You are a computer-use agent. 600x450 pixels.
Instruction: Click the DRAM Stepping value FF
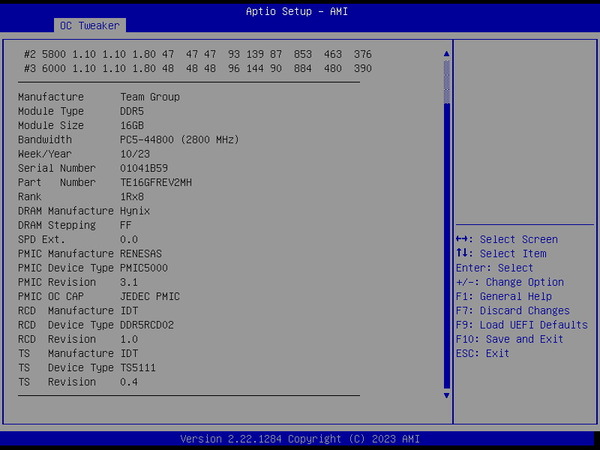click(126, 225)
